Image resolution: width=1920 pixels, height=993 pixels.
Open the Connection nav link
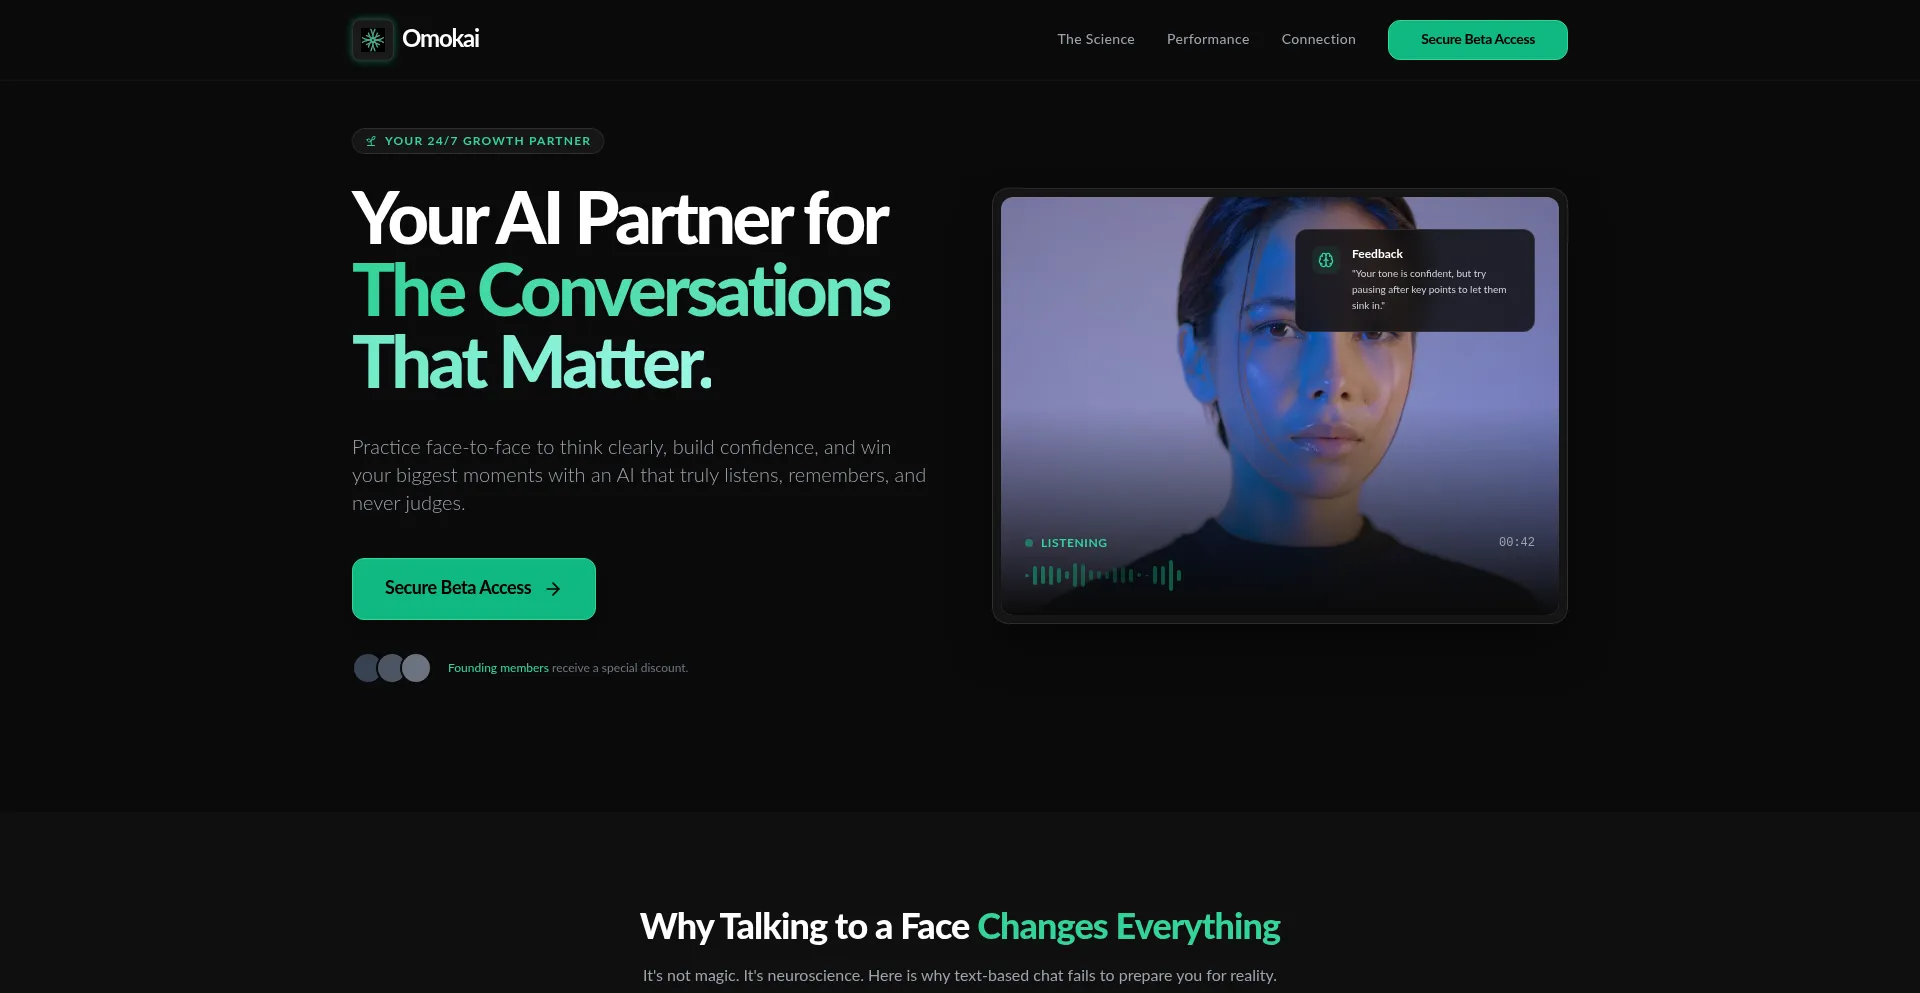[1318, 39]
